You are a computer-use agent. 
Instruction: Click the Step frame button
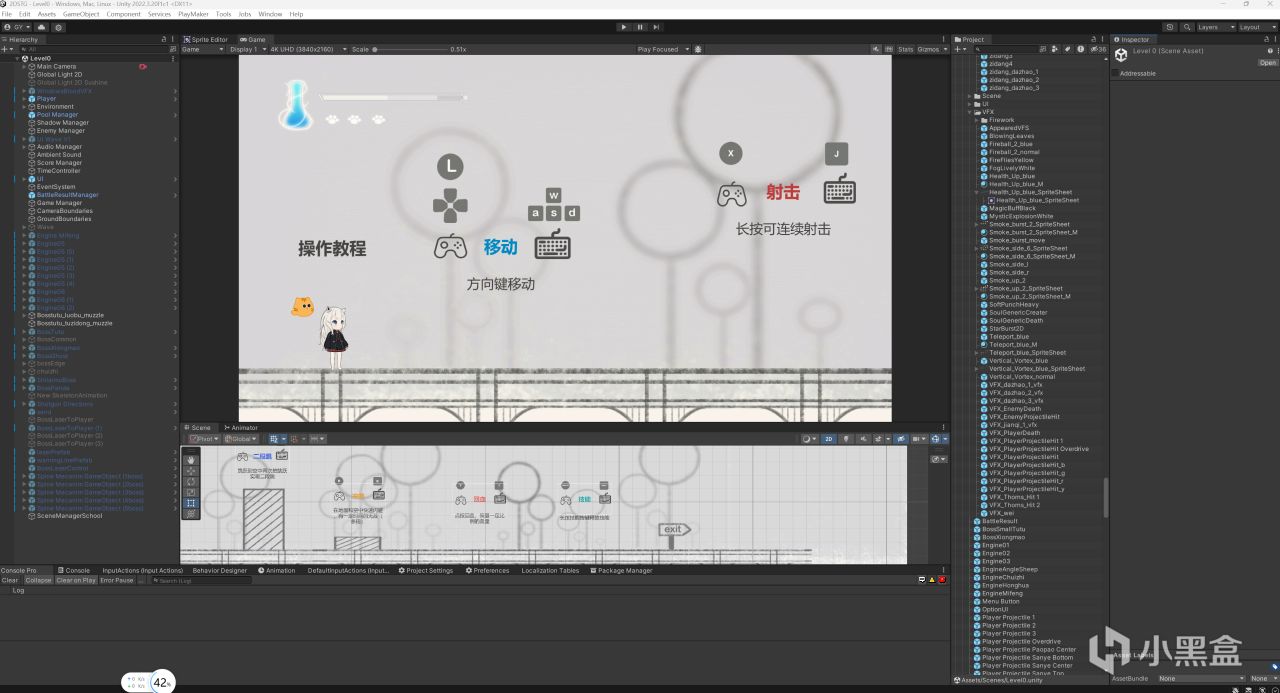click(656, 27)
